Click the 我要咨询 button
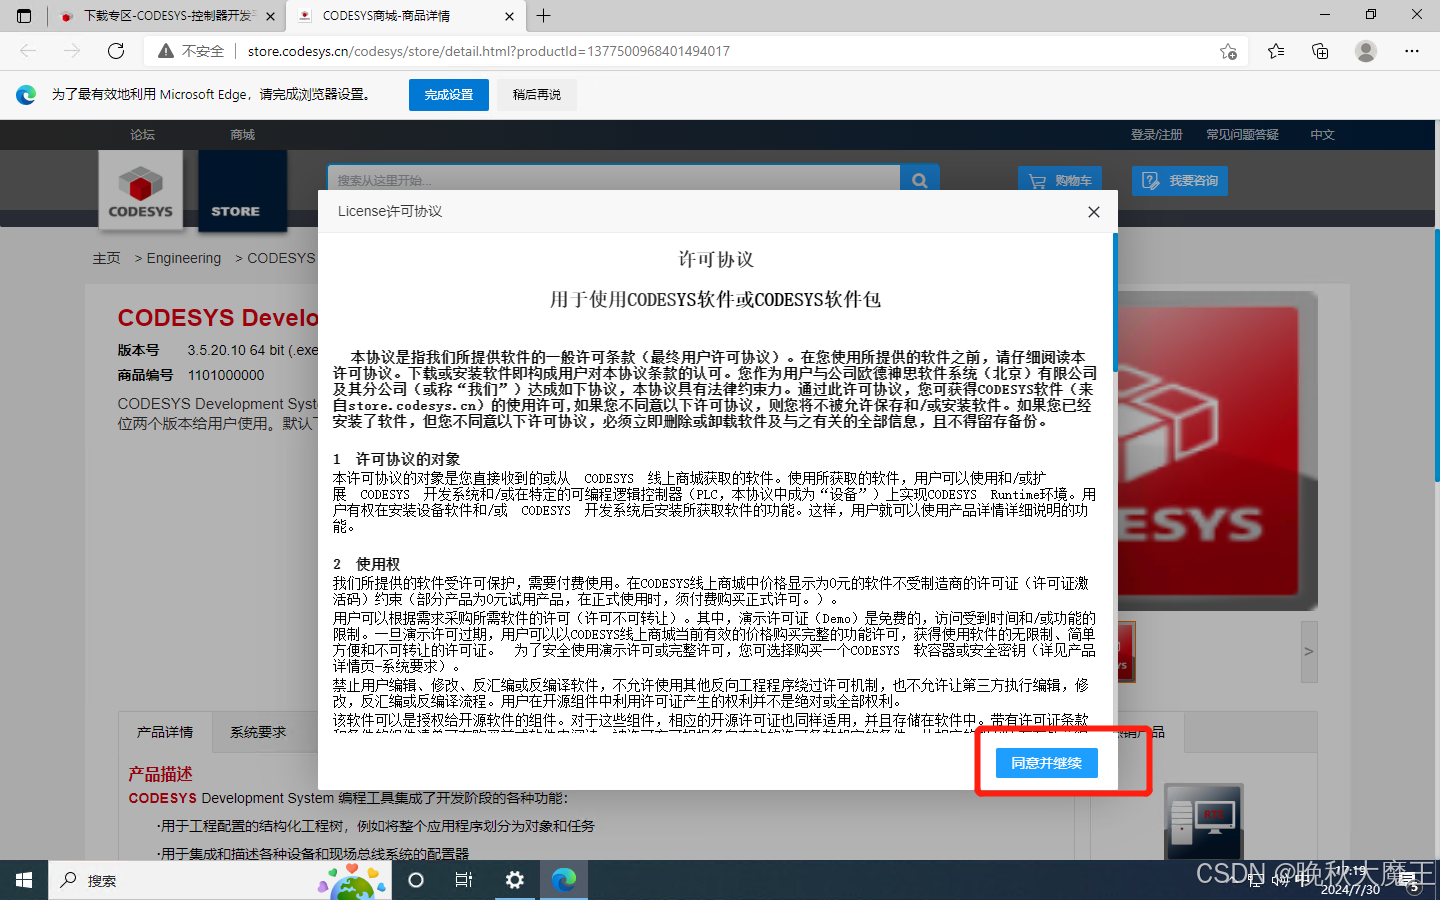The width and height of the screenshot is (1440, 900). coord(1180,181)
